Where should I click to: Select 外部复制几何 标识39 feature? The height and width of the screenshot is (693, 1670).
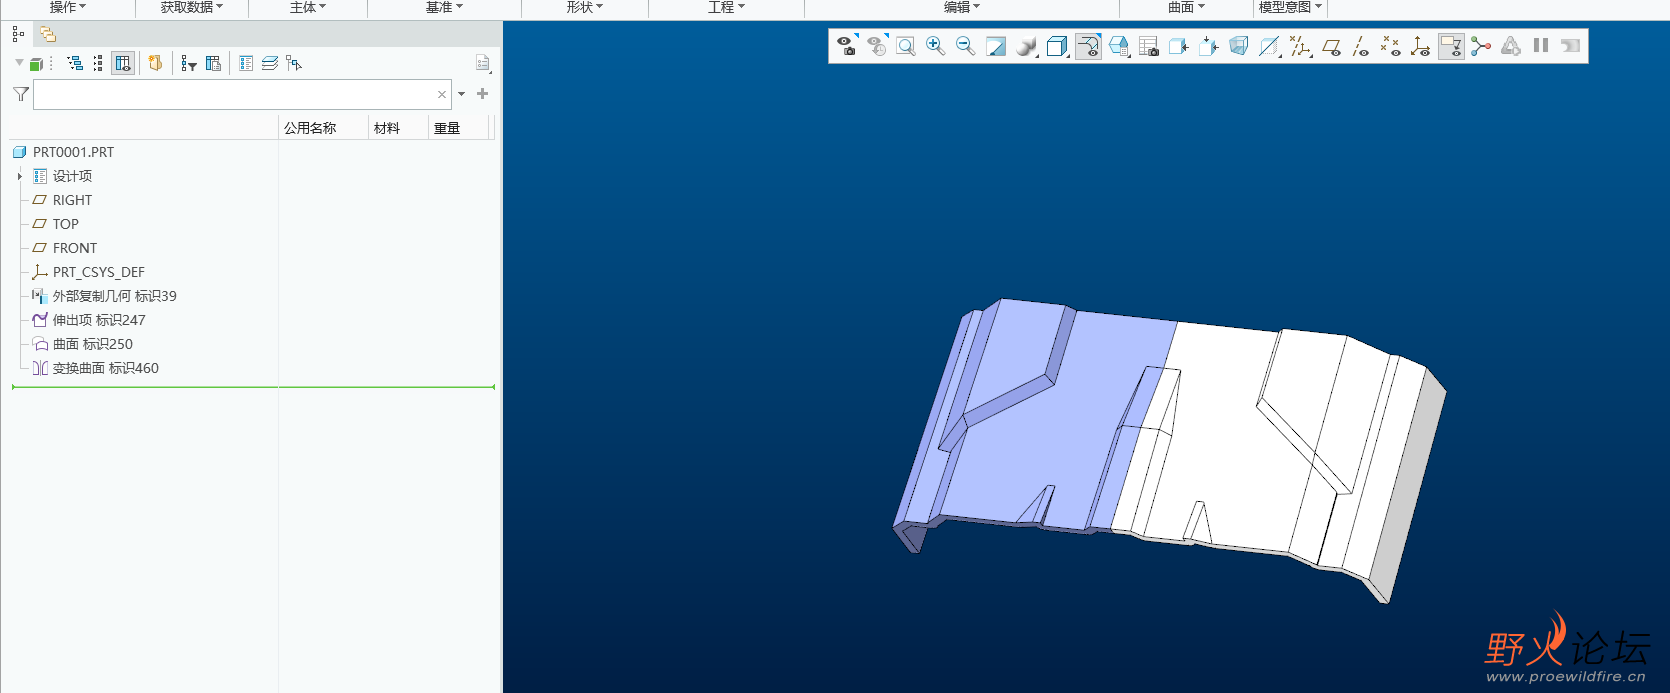tap(114, 296)
